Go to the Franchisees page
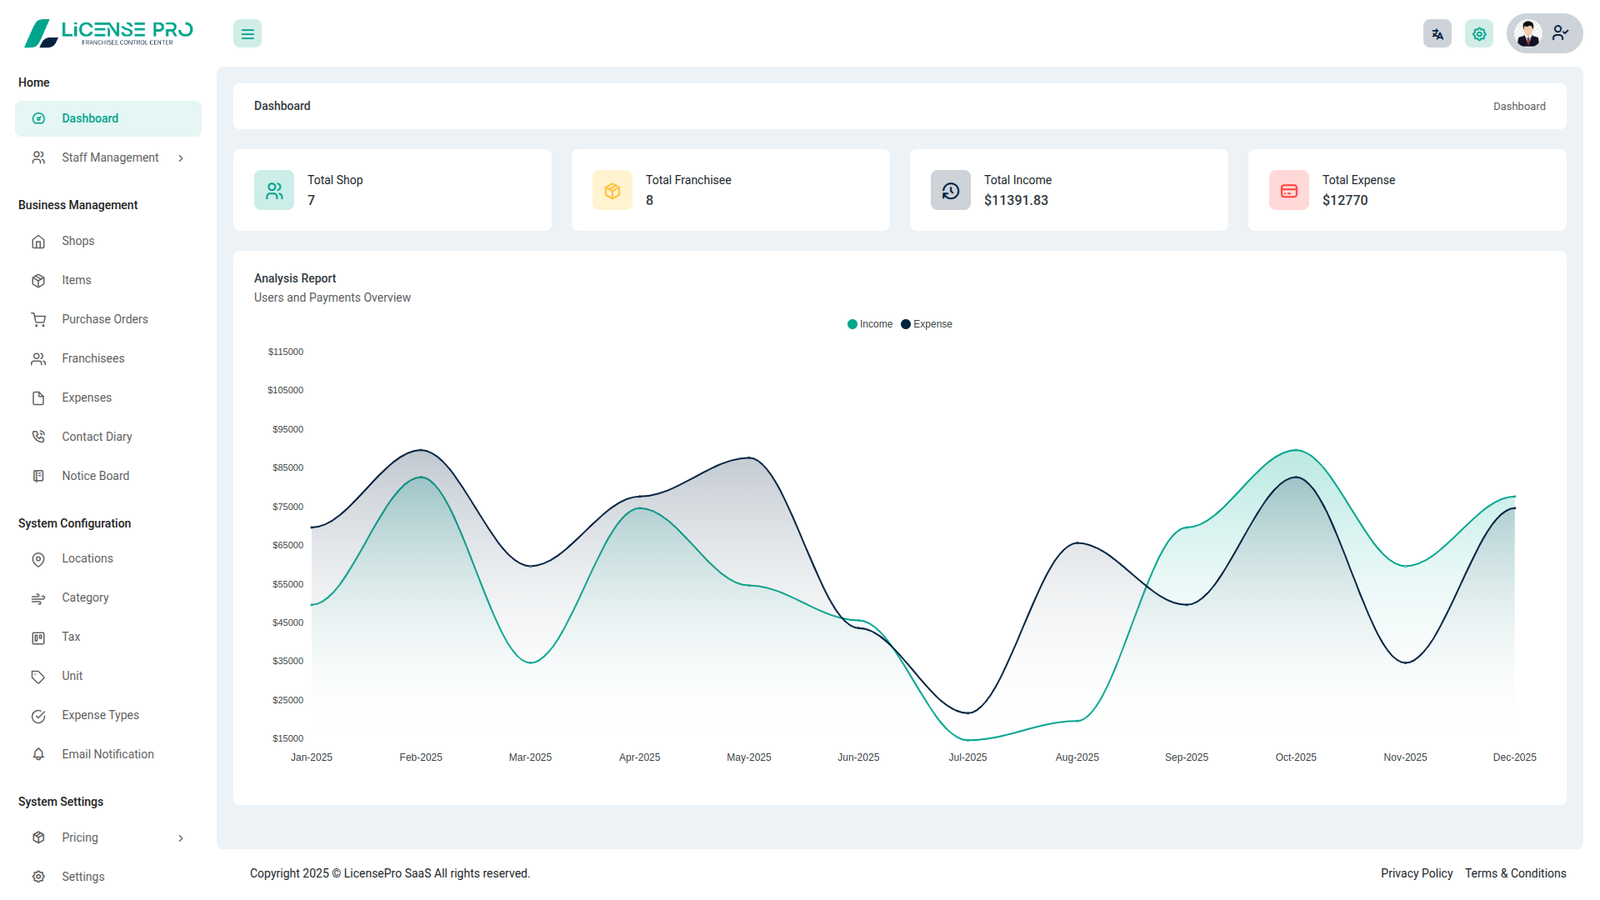 tap(93, 359)
